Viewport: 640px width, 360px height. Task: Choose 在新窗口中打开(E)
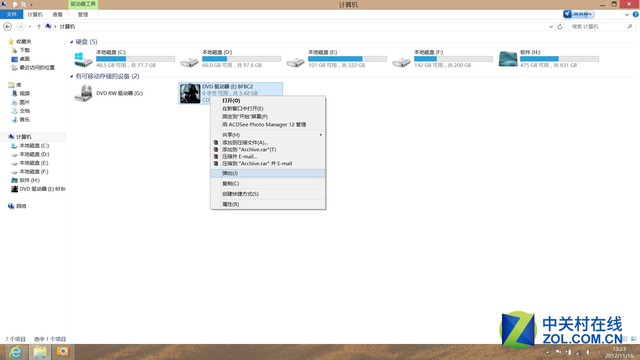[268, 109]
